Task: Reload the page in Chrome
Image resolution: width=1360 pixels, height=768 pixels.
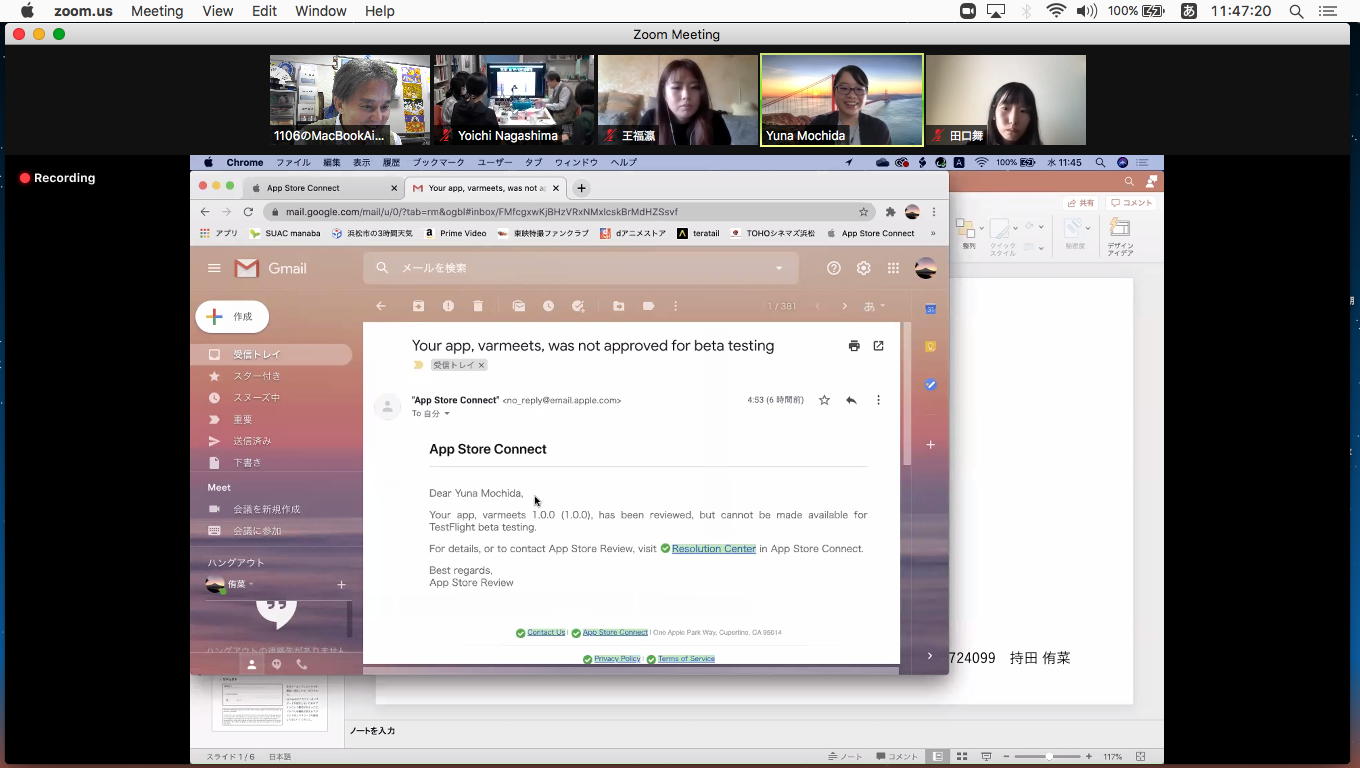Action: 248,212
